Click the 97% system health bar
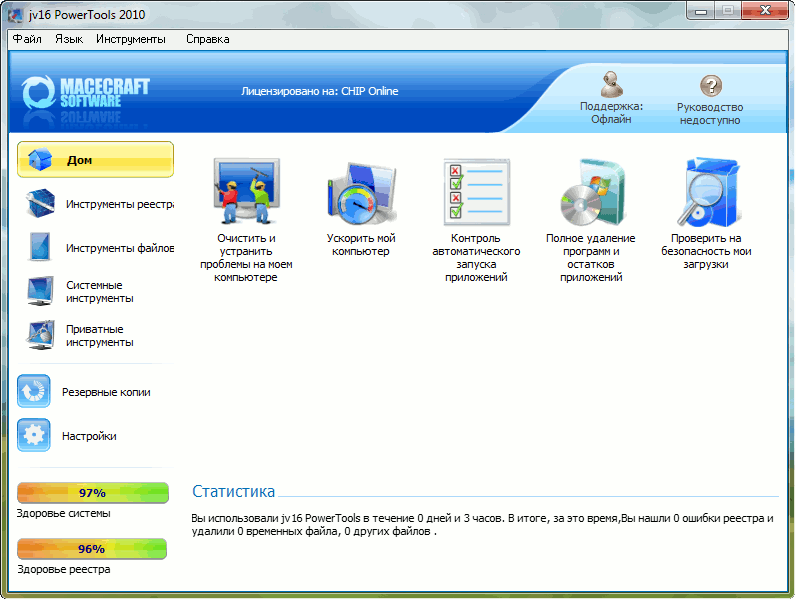 [x=93, y=493]
